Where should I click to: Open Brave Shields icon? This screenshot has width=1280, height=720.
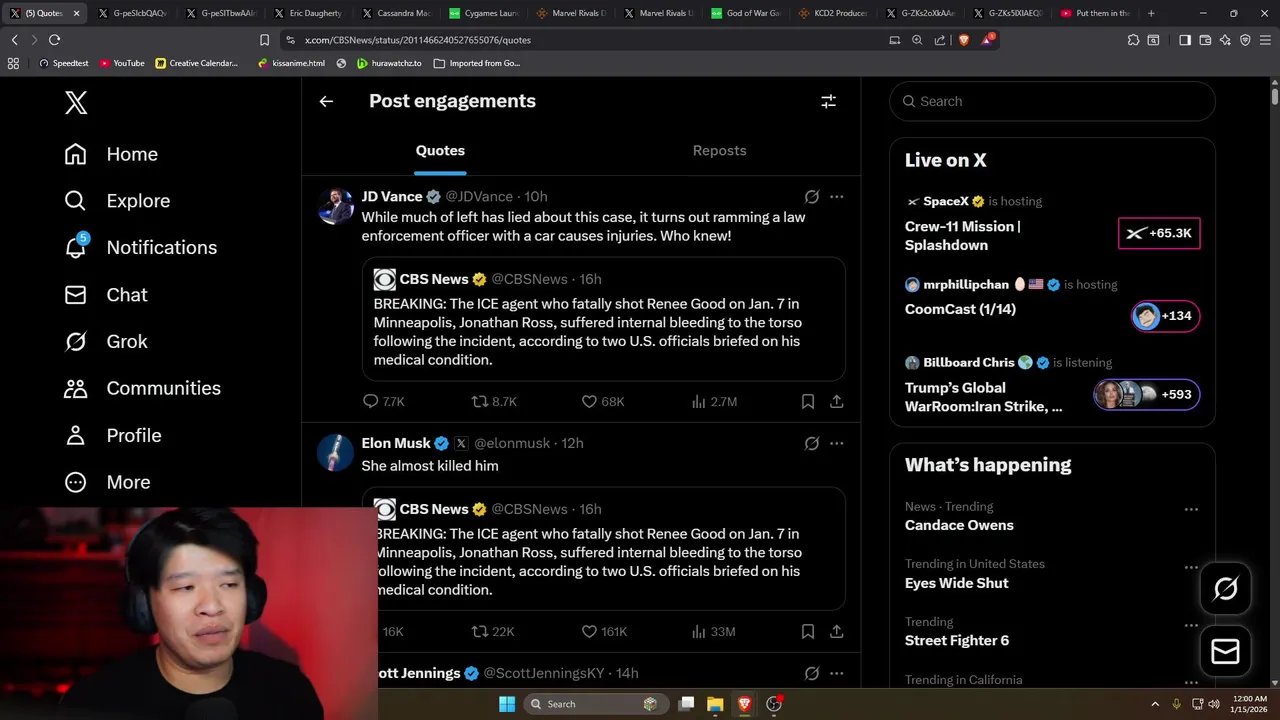click(x=964, y=40)
